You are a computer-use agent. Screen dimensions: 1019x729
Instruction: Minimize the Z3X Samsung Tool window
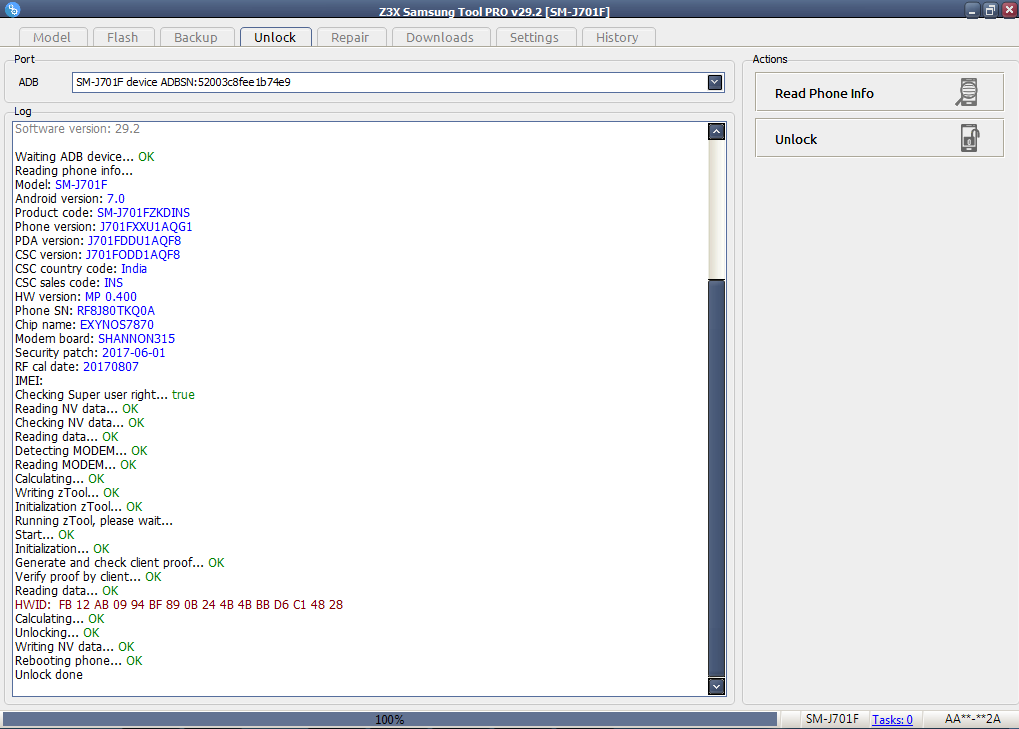(972, 10)
